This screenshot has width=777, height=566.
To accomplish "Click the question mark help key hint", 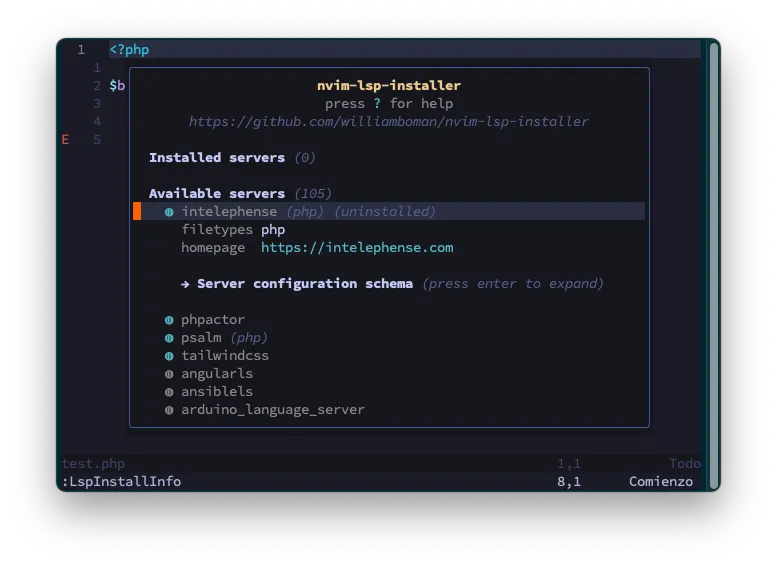I will pos(377,104).
